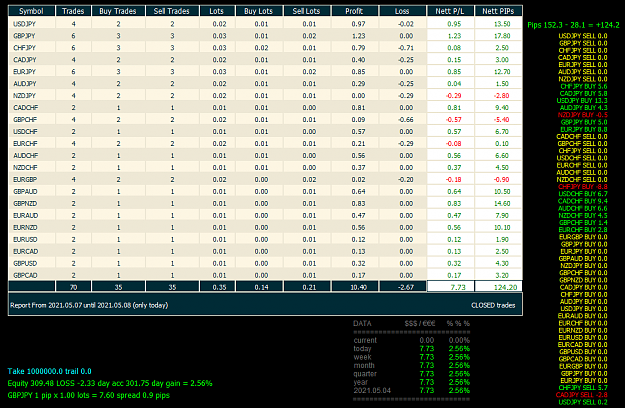Click the GBPCAD symbol table row
This screenshot has width=625, height=408.
(x=265, y=275)
